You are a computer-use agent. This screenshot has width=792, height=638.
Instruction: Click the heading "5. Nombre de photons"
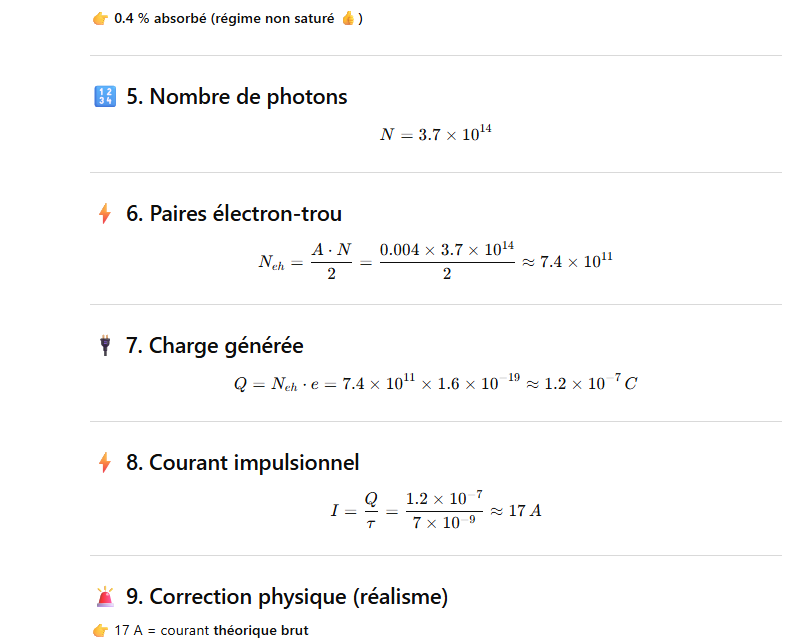click(x=237, y=97)
